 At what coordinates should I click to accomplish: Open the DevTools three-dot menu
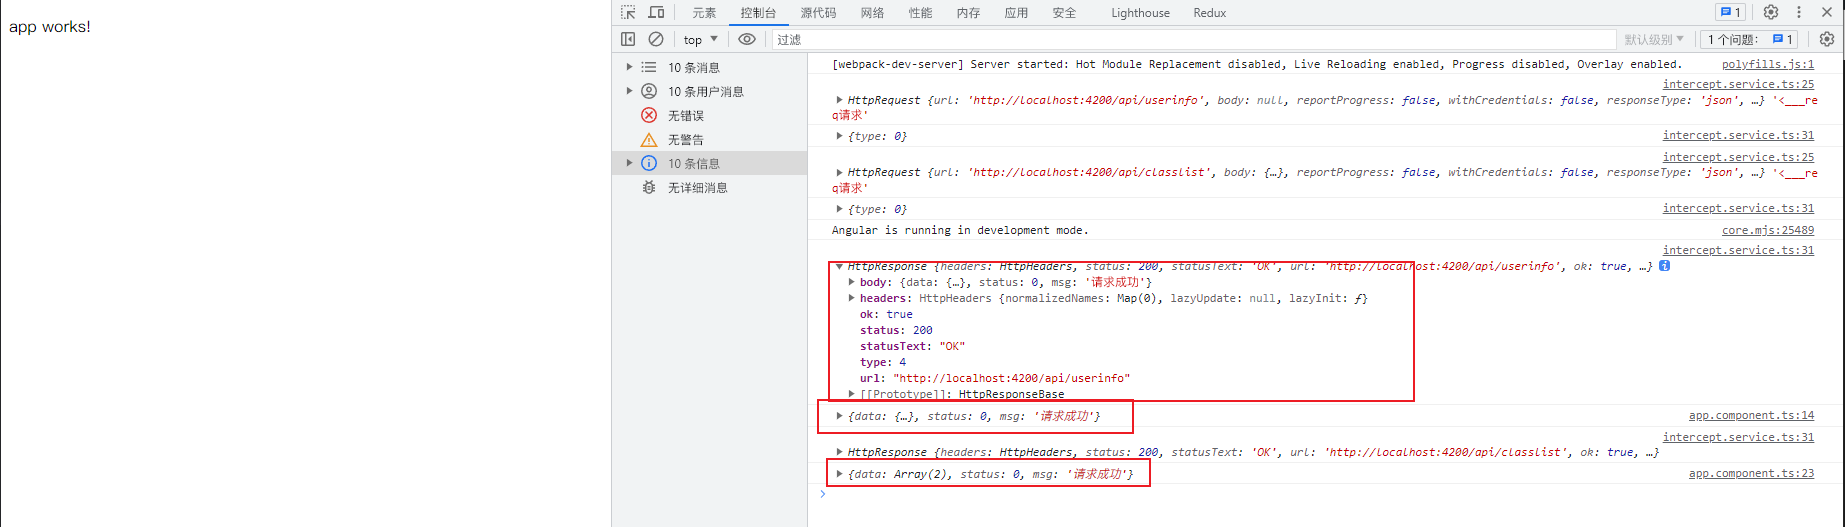pos(1799,12)
